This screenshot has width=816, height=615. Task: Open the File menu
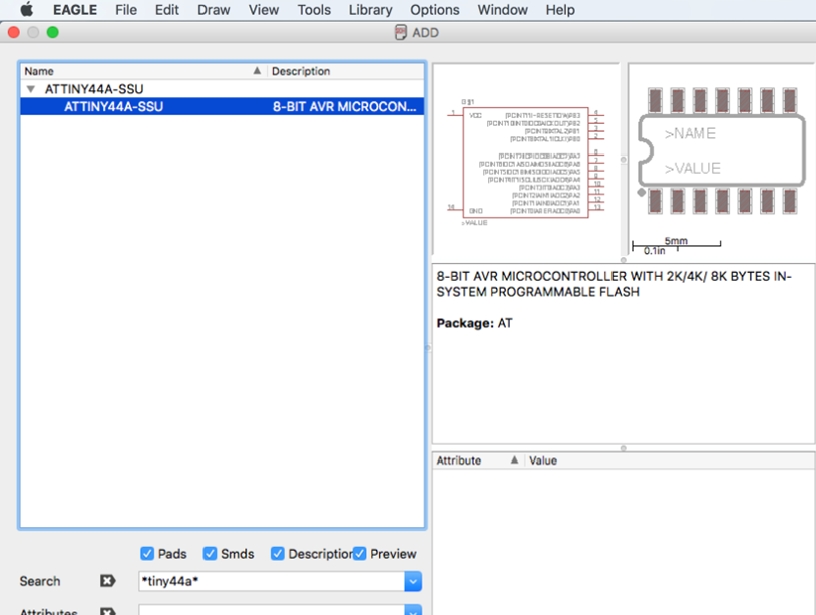[x=126, y=10]
